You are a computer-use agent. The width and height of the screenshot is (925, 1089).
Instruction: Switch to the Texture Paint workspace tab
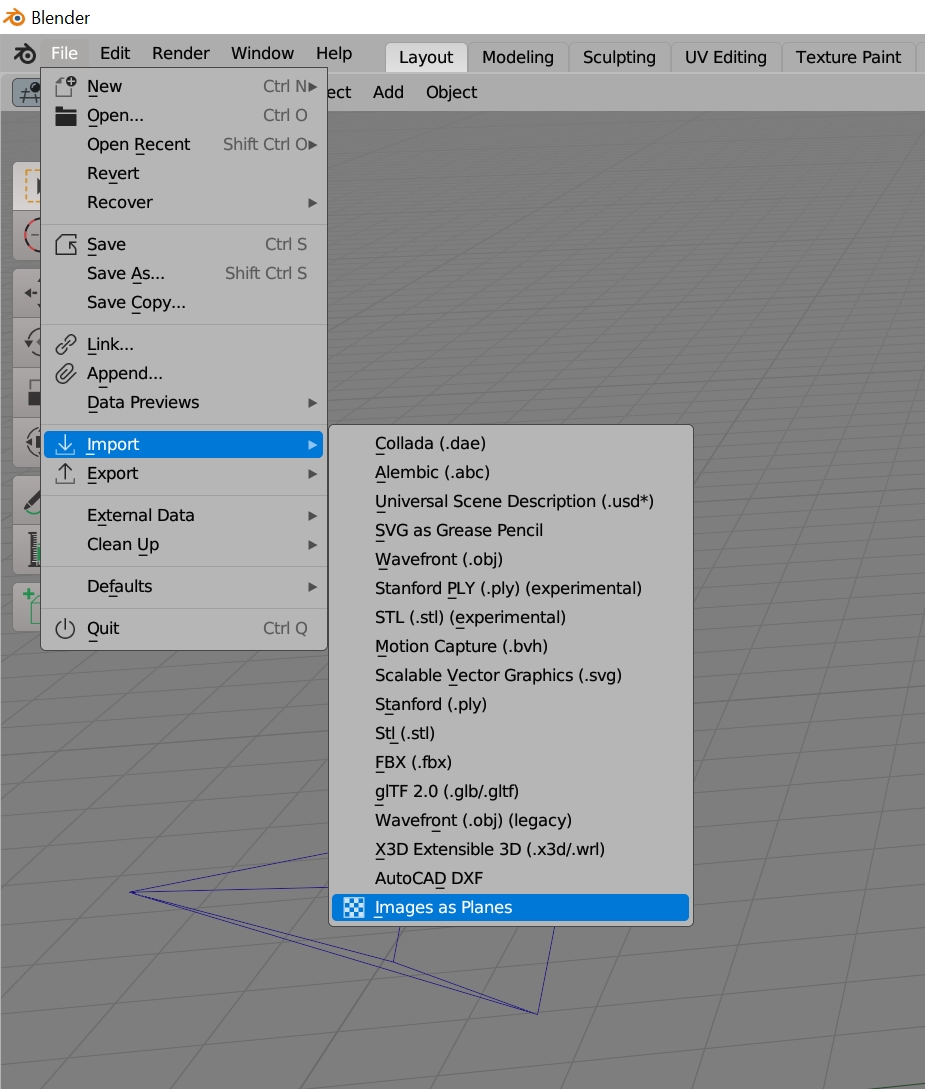848,57
